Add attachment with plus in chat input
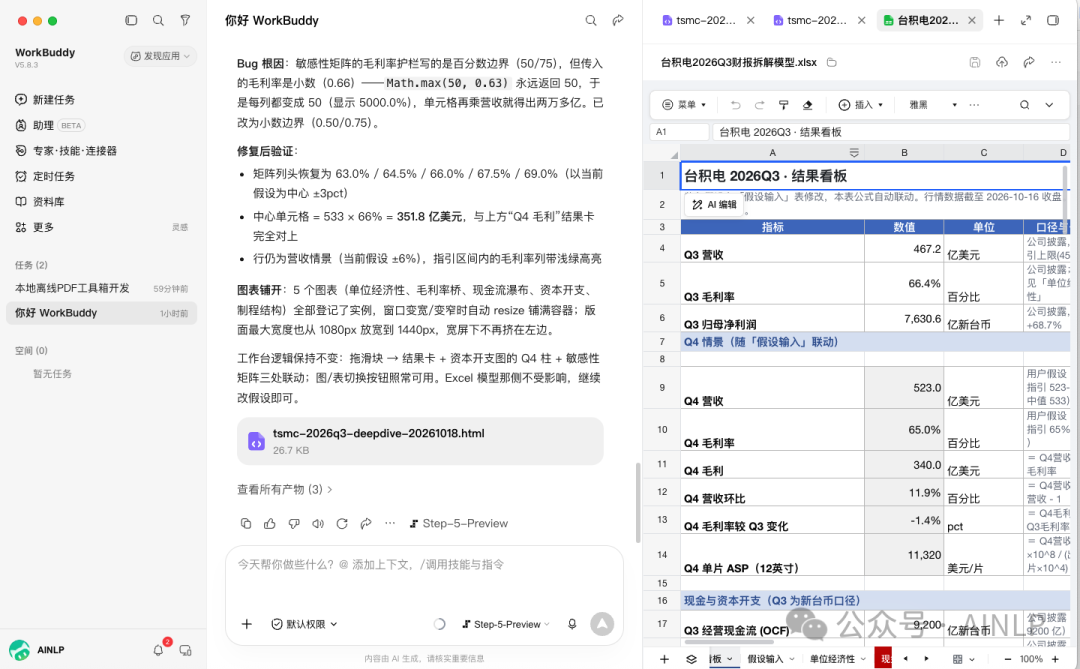Image resolution: width=1080 pixels, height=669 pixels. (247, 624)
